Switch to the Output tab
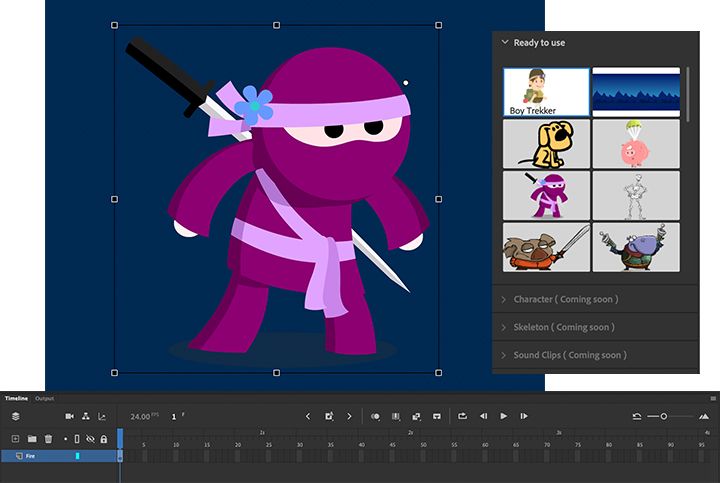Screen dimensions: 720x483 click(x=45, y=399)
